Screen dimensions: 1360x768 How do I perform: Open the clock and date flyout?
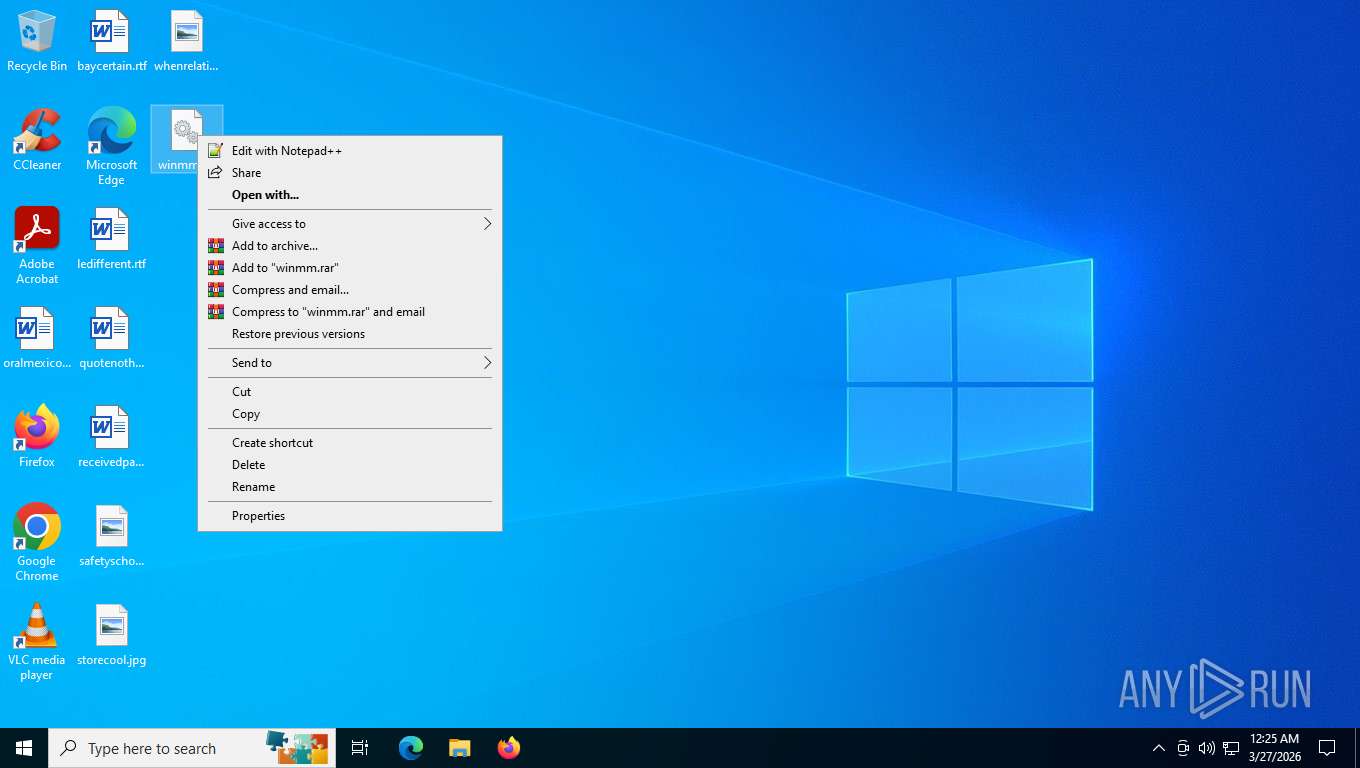(x=1275, y=748)
